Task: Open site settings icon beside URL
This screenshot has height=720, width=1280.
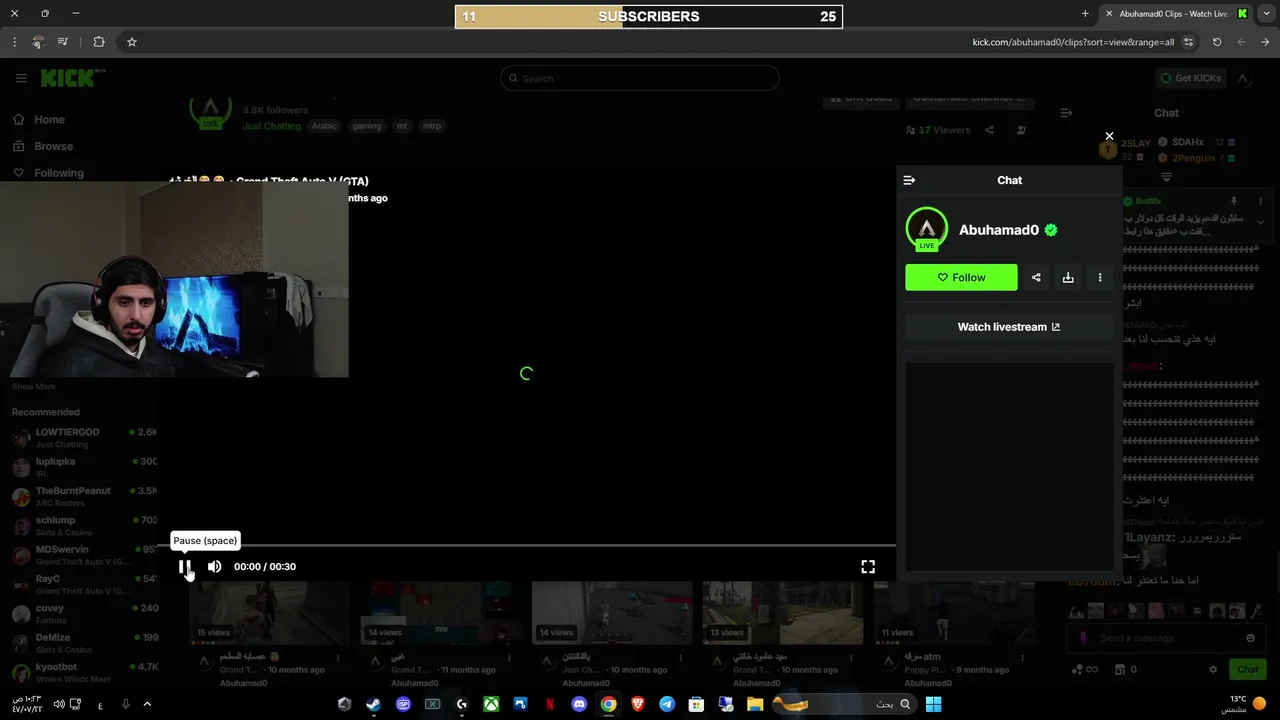Action: point(1188,42)
